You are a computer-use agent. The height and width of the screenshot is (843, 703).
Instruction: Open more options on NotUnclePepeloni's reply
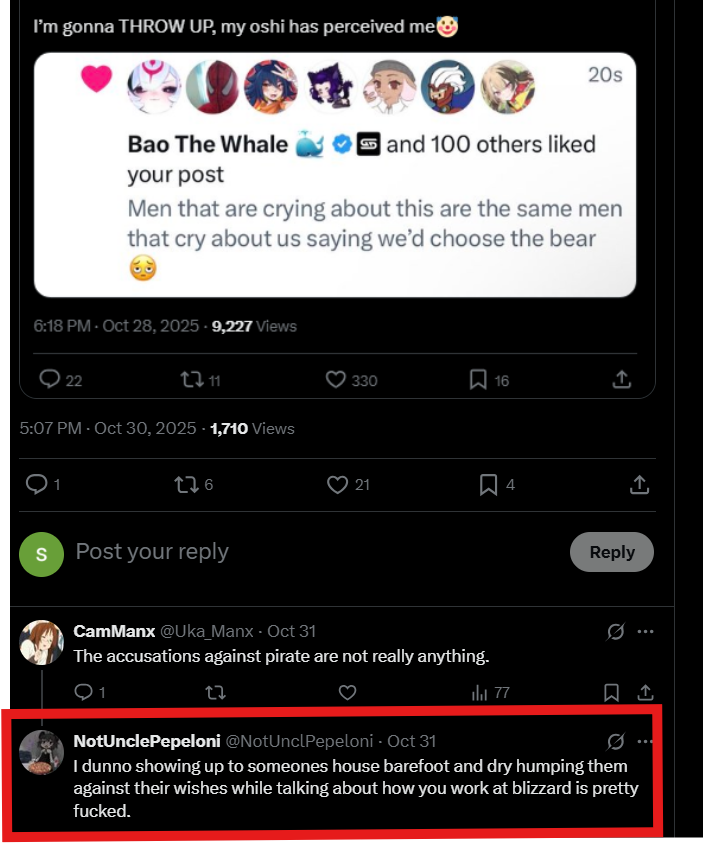(646, 741)
